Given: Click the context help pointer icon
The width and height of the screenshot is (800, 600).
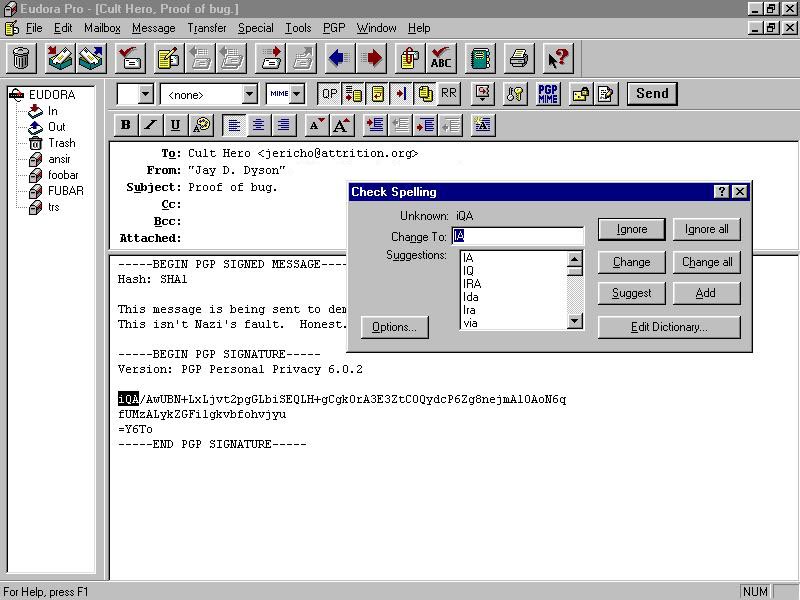Looking at the screenshot, I should pos(558,59).
